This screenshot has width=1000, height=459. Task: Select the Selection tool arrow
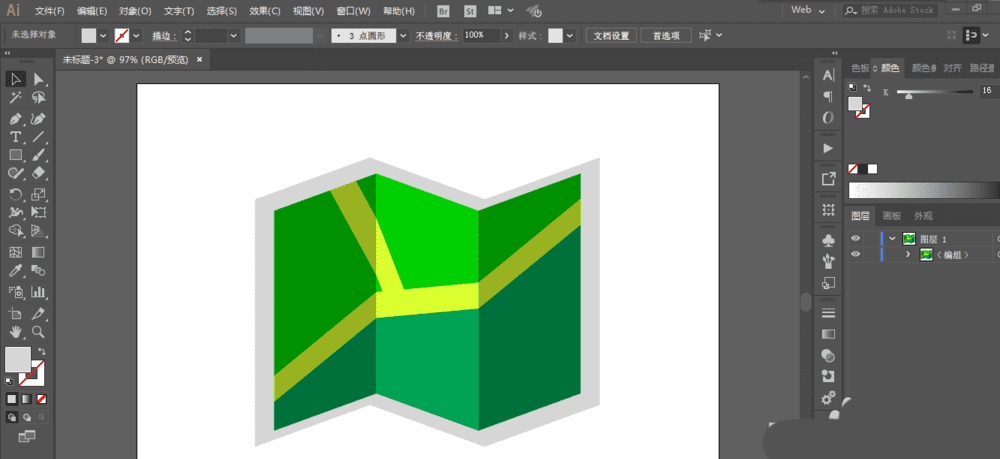[16, 79]
